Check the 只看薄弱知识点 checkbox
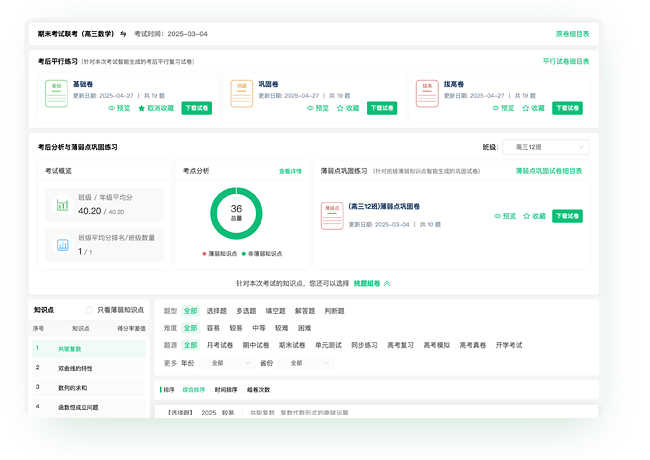This screenshot has height=460, width=650. (89, 311)
